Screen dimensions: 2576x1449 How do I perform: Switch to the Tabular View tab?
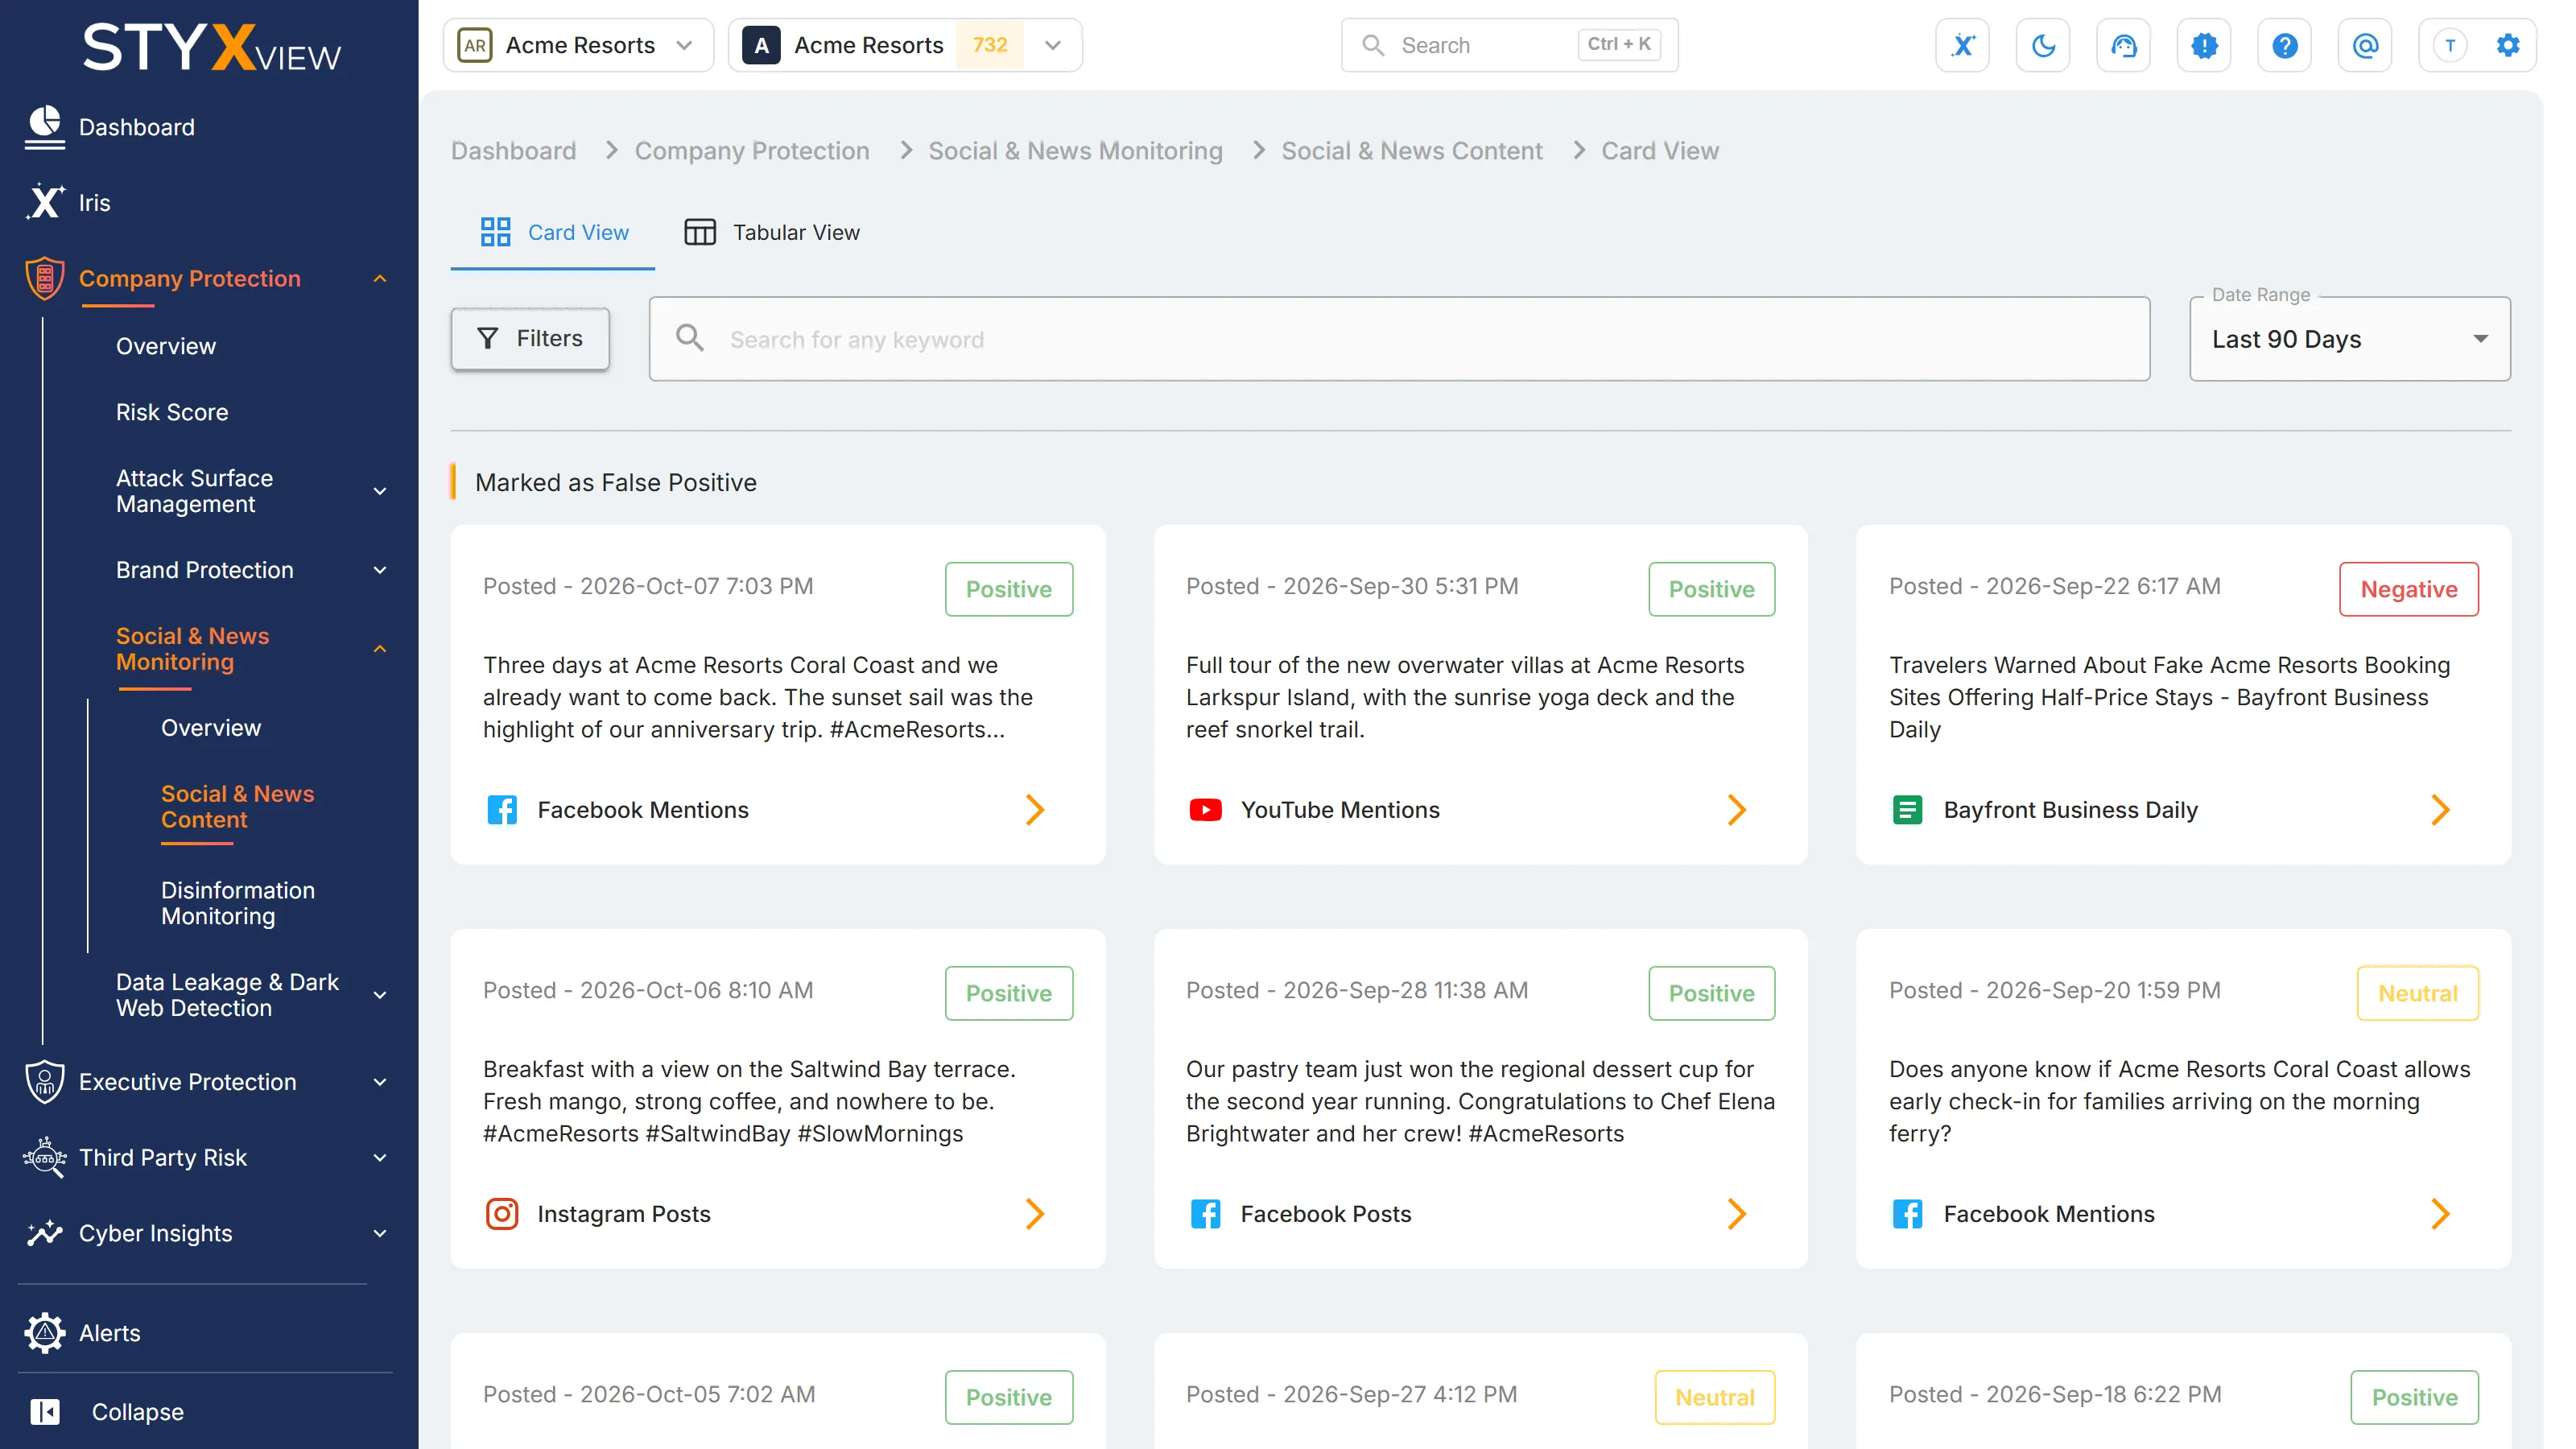[x=771, y=232]
